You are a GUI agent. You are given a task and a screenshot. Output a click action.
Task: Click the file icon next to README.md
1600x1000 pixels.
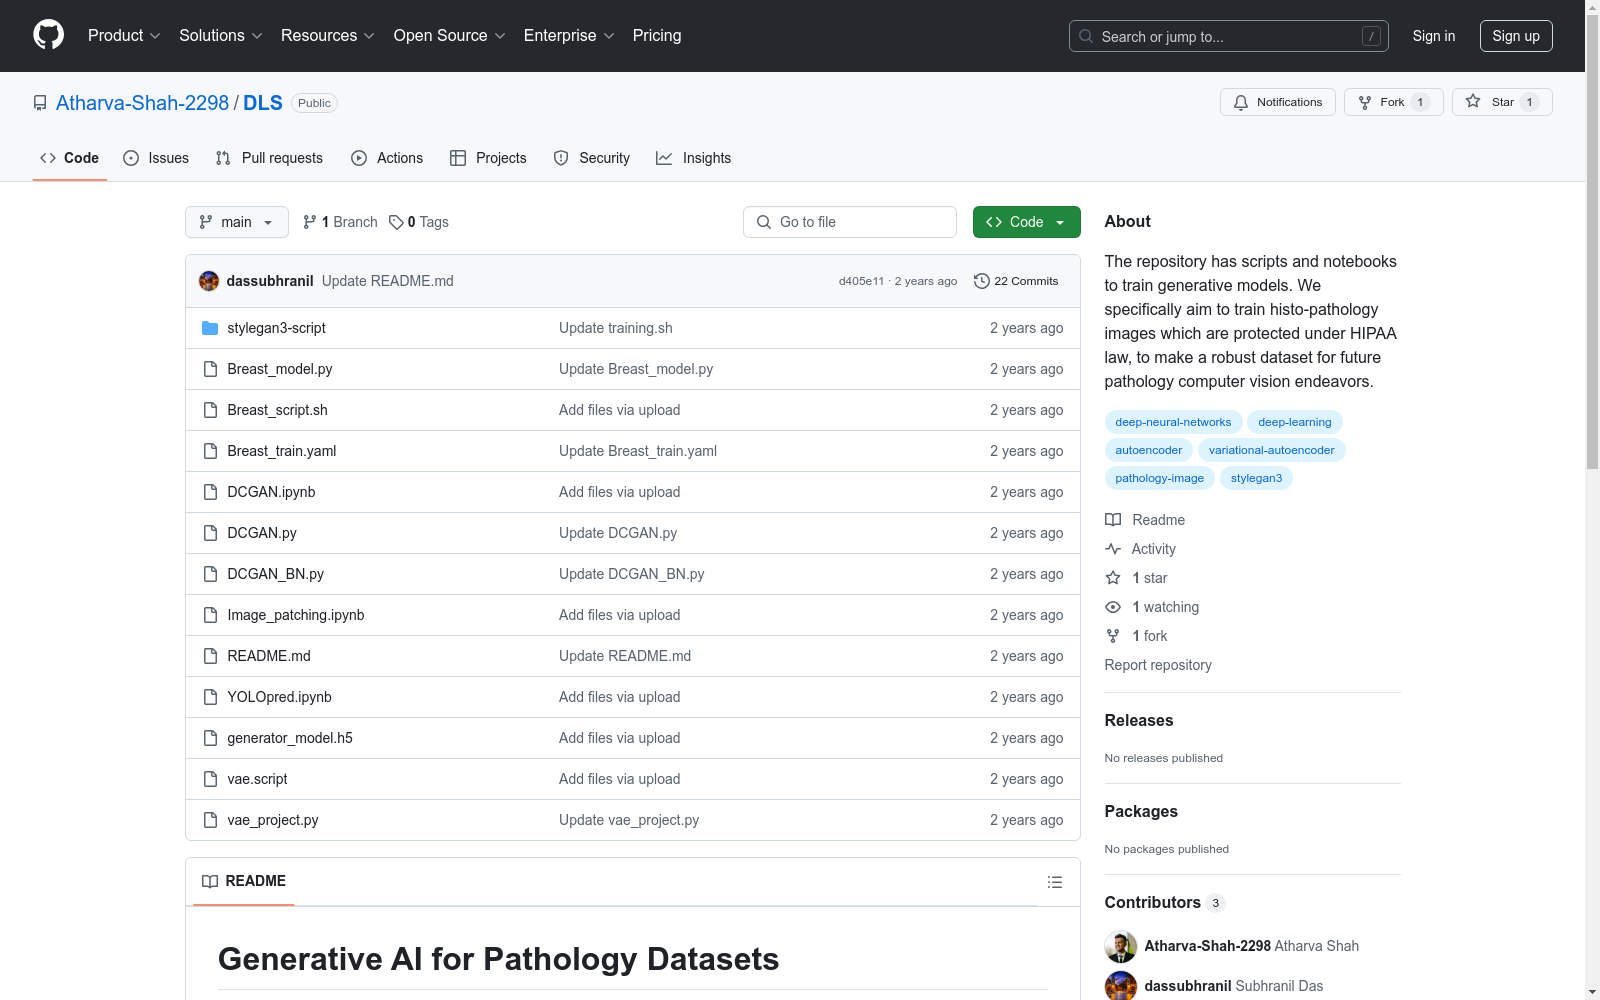pyautogui.click(x=210, y=656)
